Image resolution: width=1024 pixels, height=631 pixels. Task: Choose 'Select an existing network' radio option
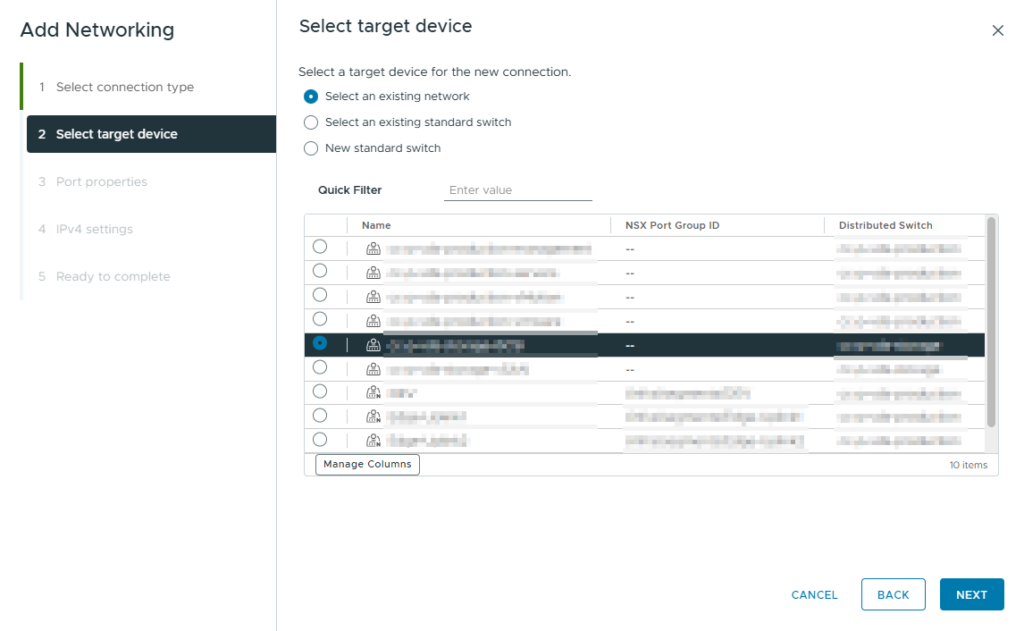click(311, 97)
